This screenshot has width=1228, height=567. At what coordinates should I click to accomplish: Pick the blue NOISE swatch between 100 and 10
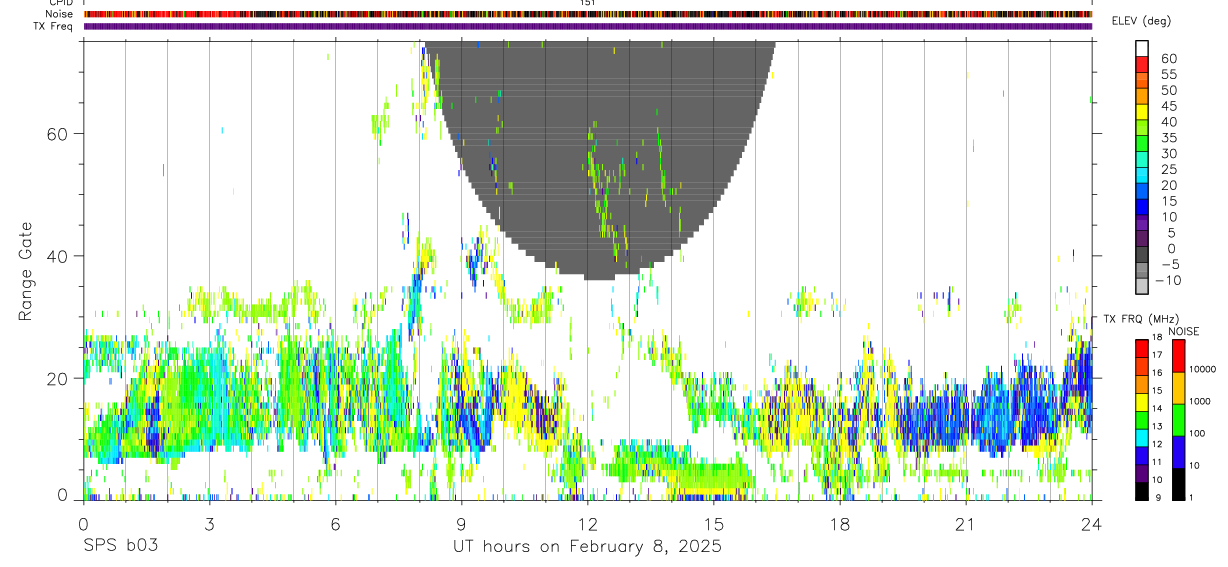[1178, 452]
